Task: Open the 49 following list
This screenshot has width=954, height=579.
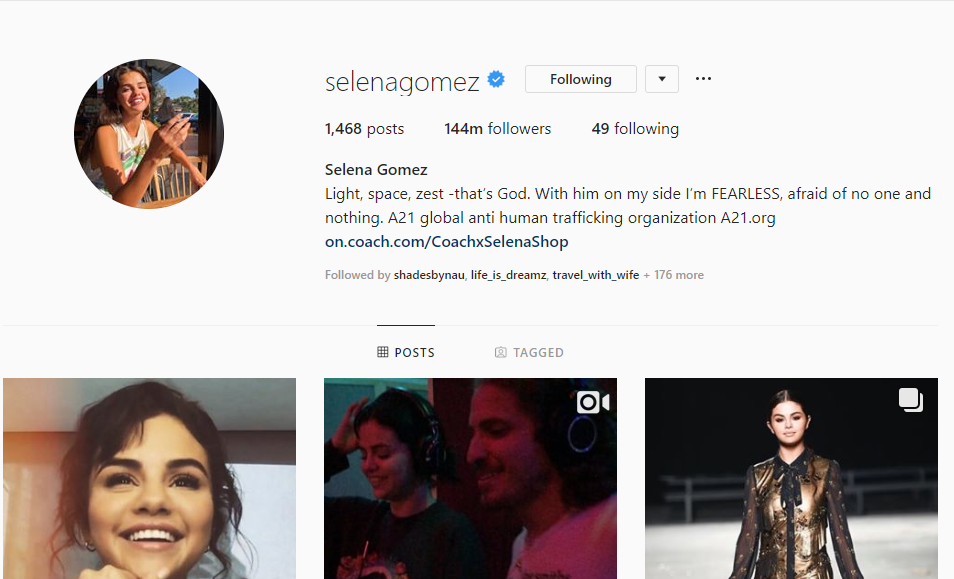Action: (635, 129)
